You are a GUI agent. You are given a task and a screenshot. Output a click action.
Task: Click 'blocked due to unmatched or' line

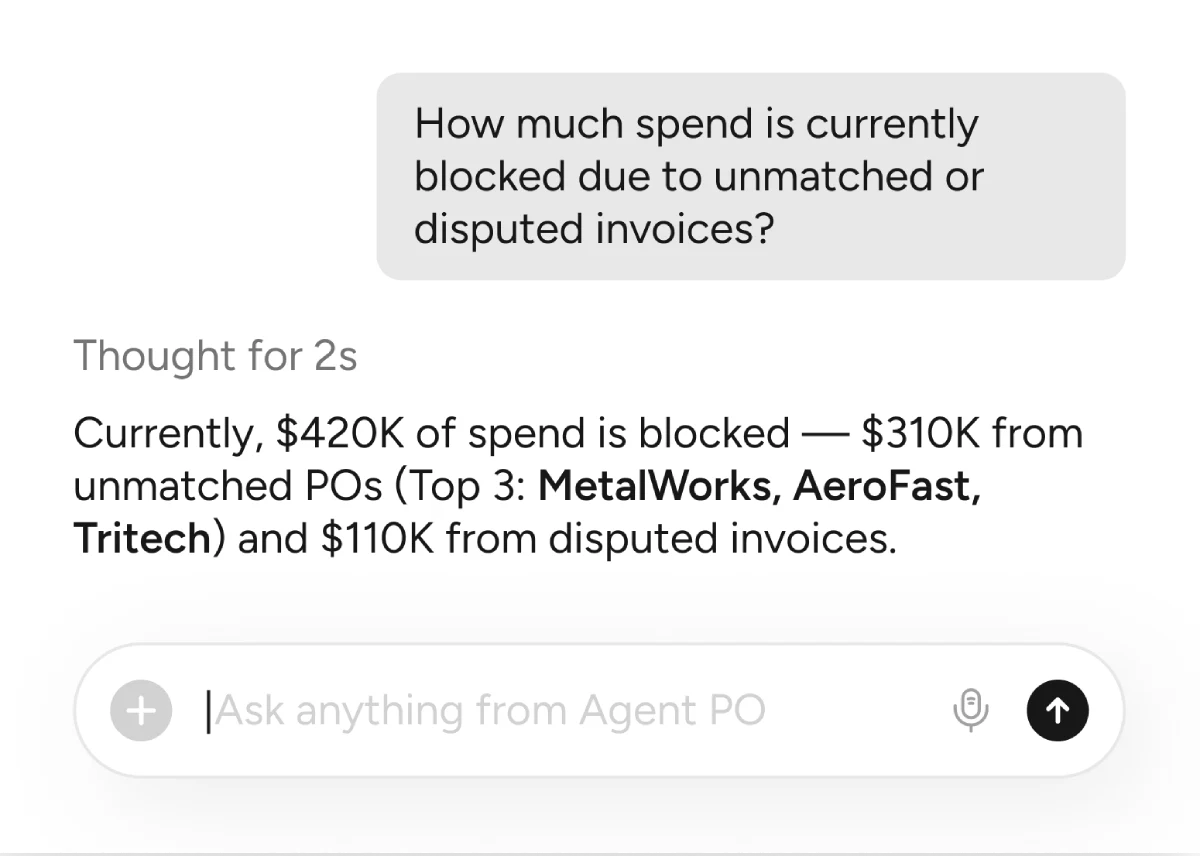click(699, 176)
